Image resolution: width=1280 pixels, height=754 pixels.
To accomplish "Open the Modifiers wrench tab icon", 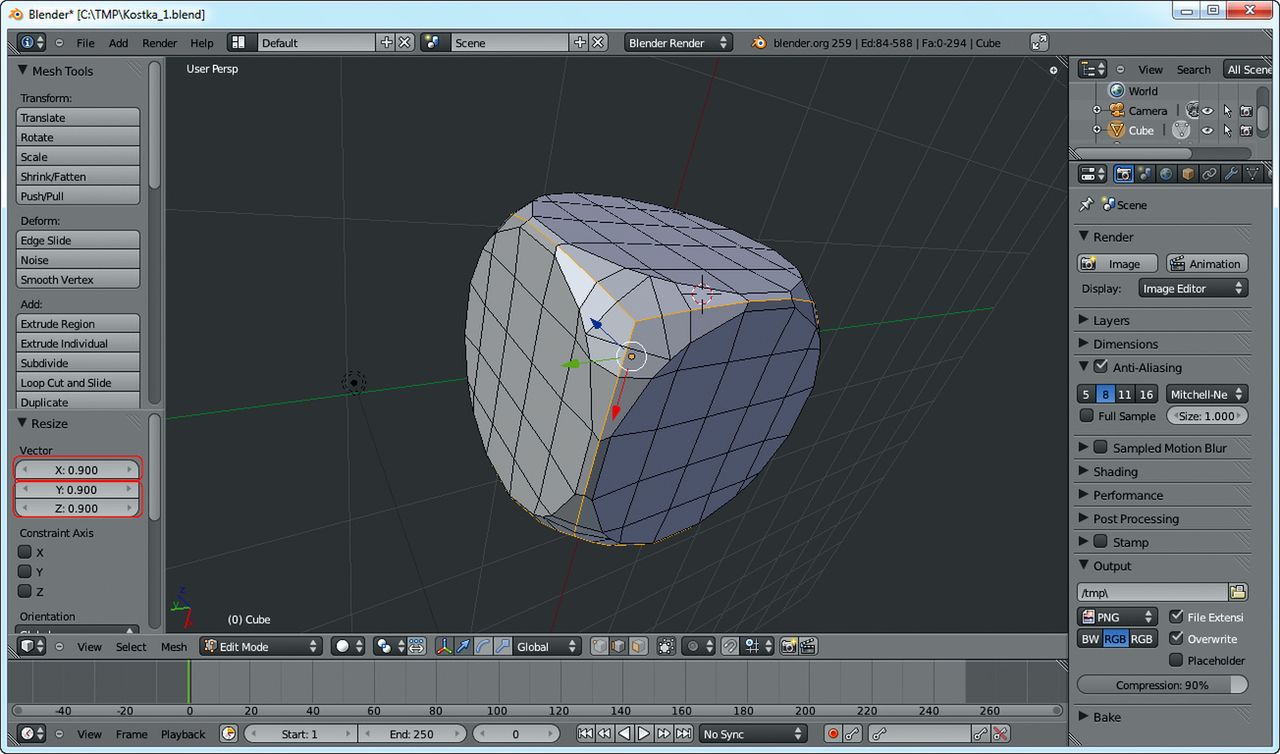I will (x=1230, y=174).
